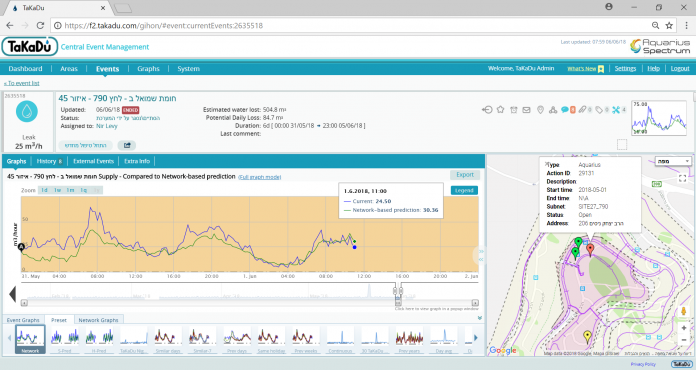The width and height of the screenshot is (696, 370).
Task: Click the blue water-drop leak icon
Action: pyautogui.click(x=27, y=112)
